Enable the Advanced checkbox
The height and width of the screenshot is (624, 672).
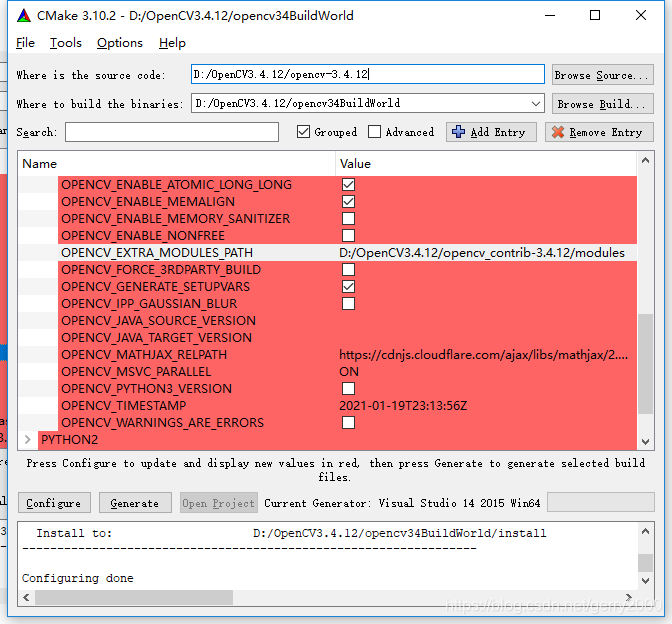point(374,132)
